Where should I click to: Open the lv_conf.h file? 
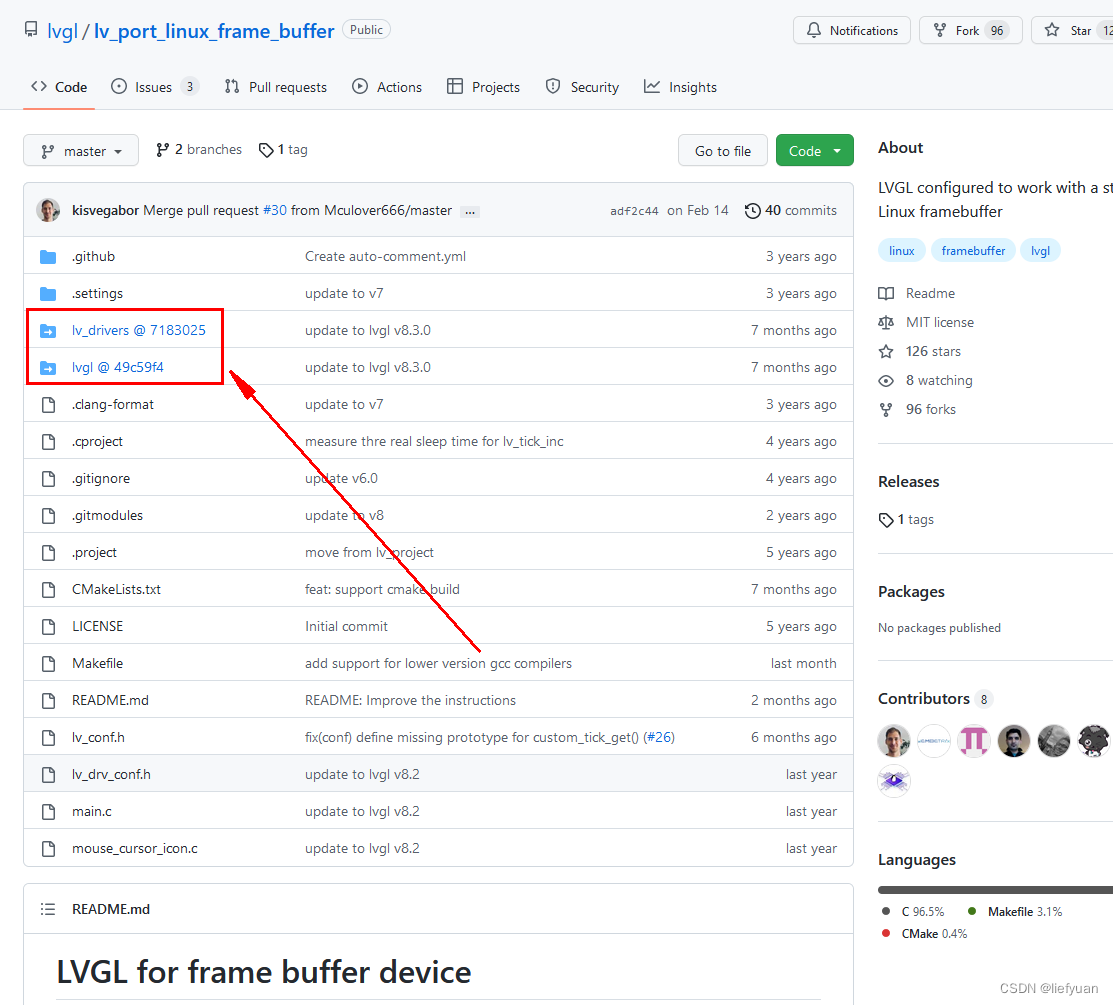(98, 737)
